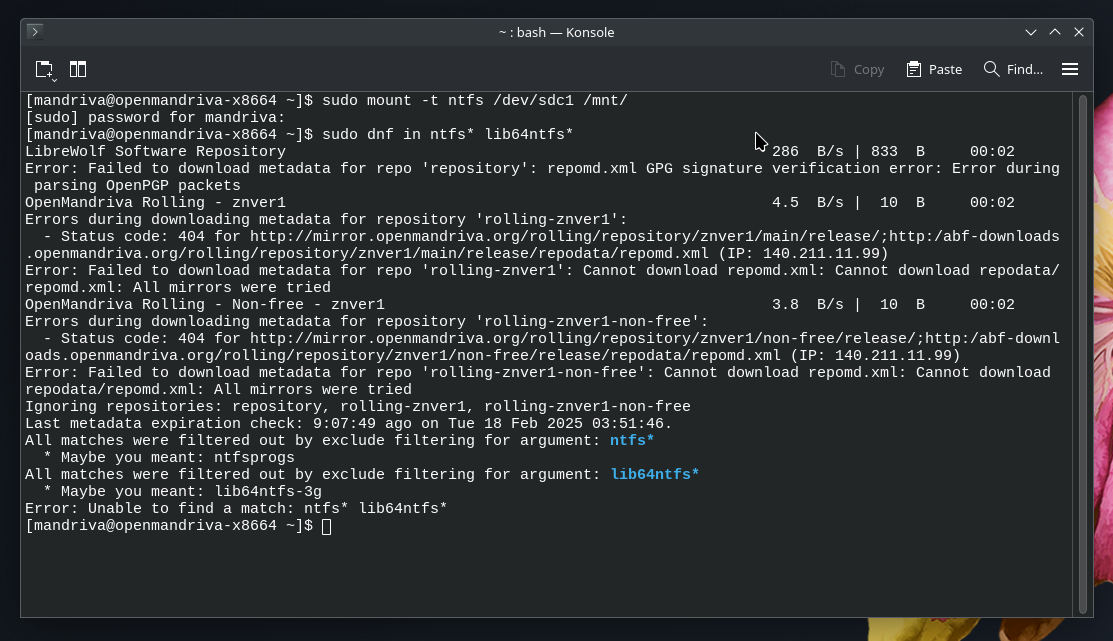This screenshot has width=1113, height=641.
Task: Click the highlighted 'lib64ntfs*' argument
Action: pyautogui.click(x=655, y=475)
